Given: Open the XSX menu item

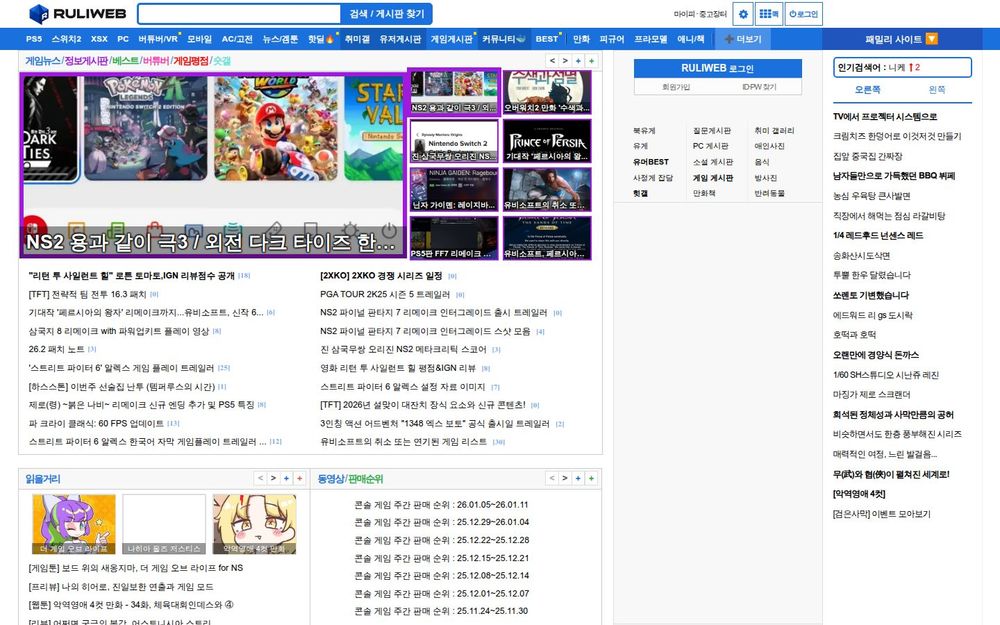Looking at the screenshot, I should pyautogui.click(x=99, y=39).
